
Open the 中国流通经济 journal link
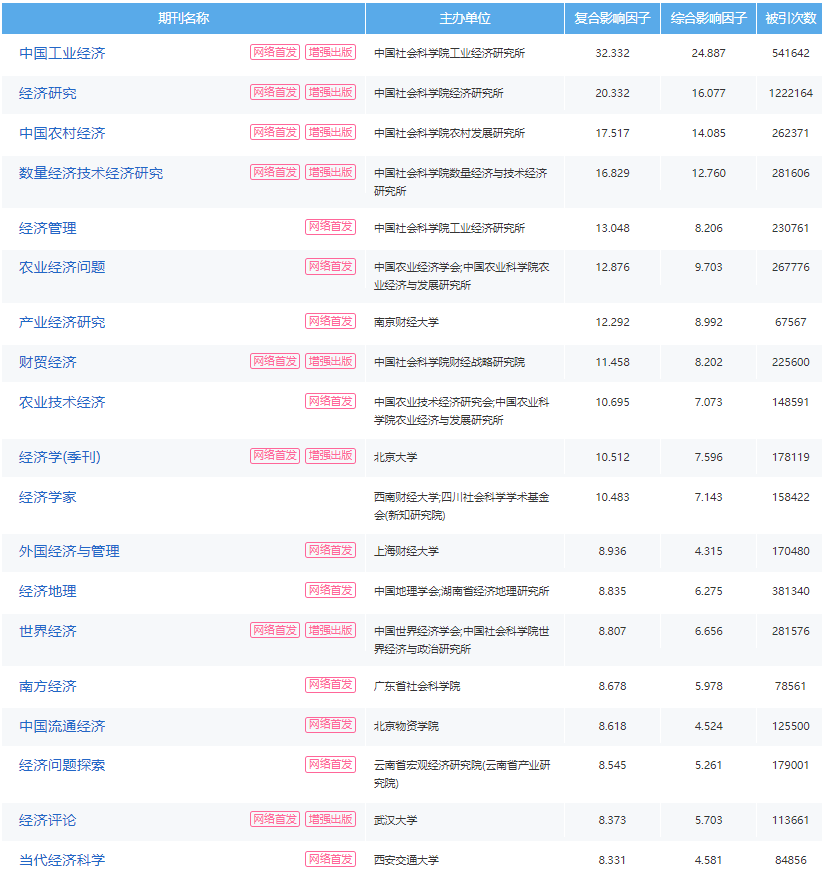pos(62,726)
